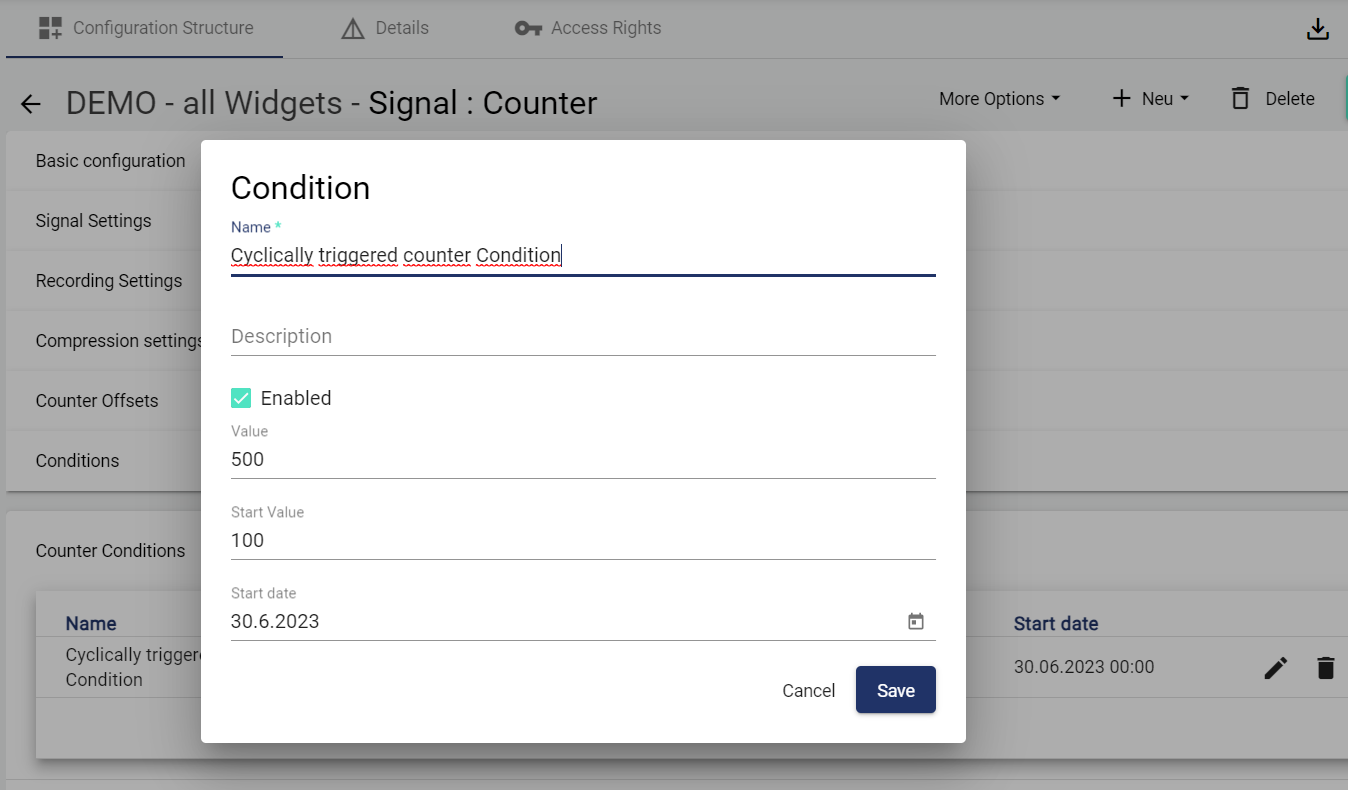
Task: Click the Delete trash icon in header
Action: (x=1241, y=99)
